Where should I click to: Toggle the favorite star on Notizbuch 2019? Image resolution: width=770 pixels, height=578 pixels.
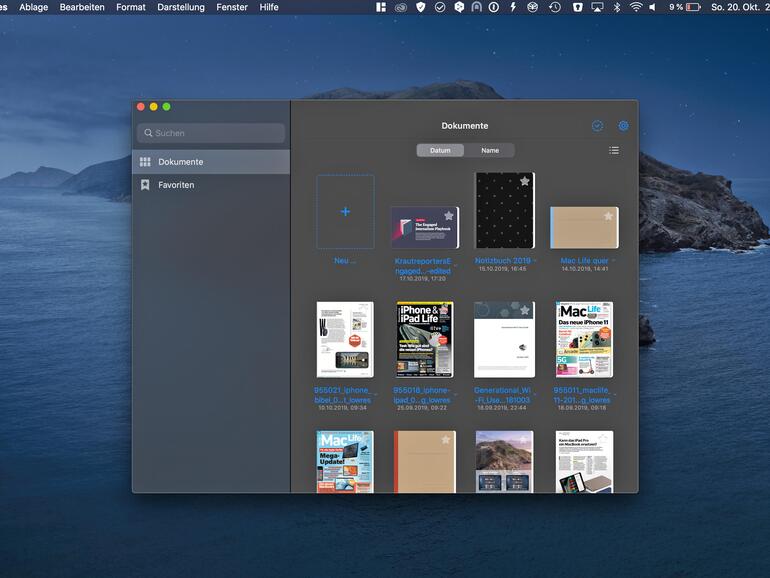pyautogui.click(x=524, y=181)
